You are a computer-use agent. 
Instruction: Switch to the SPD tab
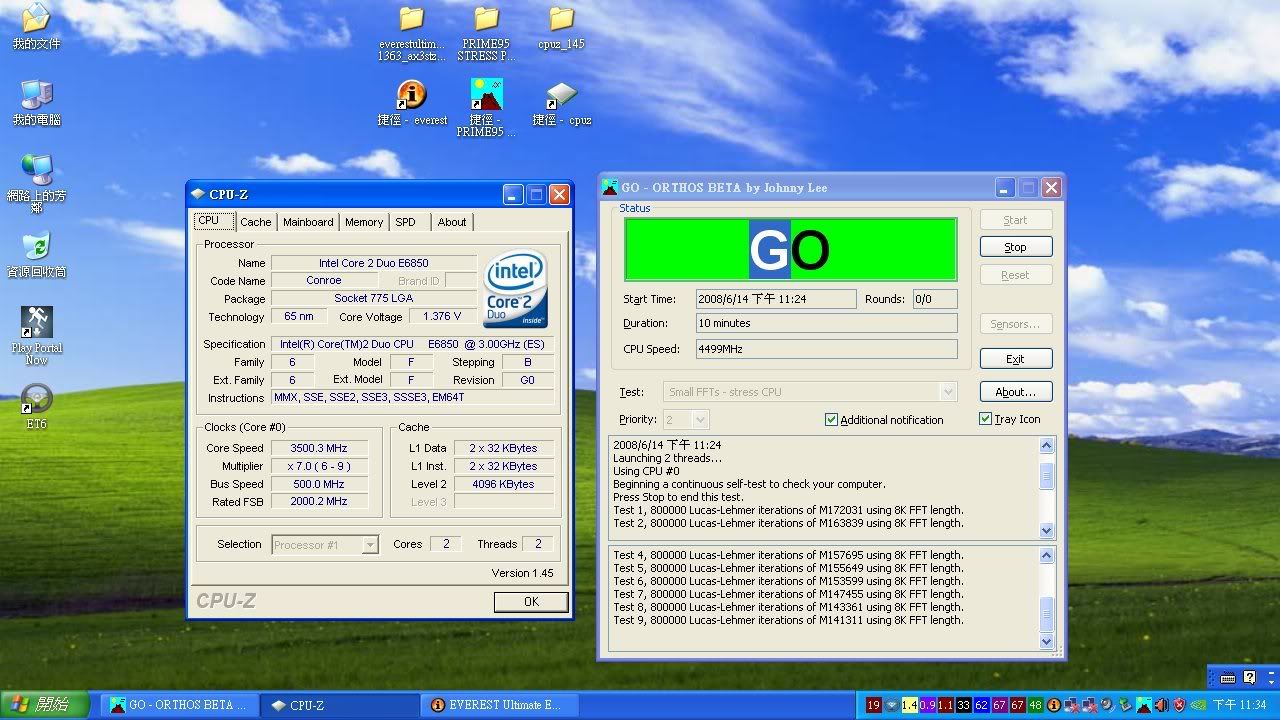[x=409, y=222]
